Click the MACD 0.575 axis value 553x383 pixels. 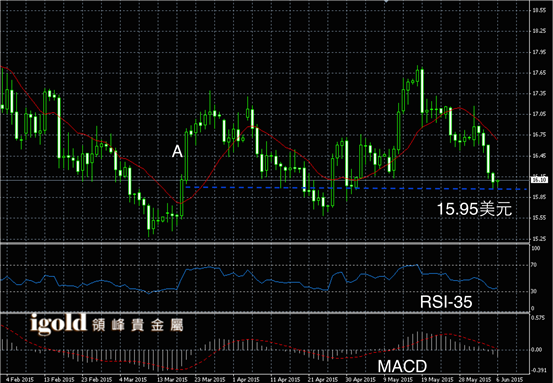tap(537, 317)
